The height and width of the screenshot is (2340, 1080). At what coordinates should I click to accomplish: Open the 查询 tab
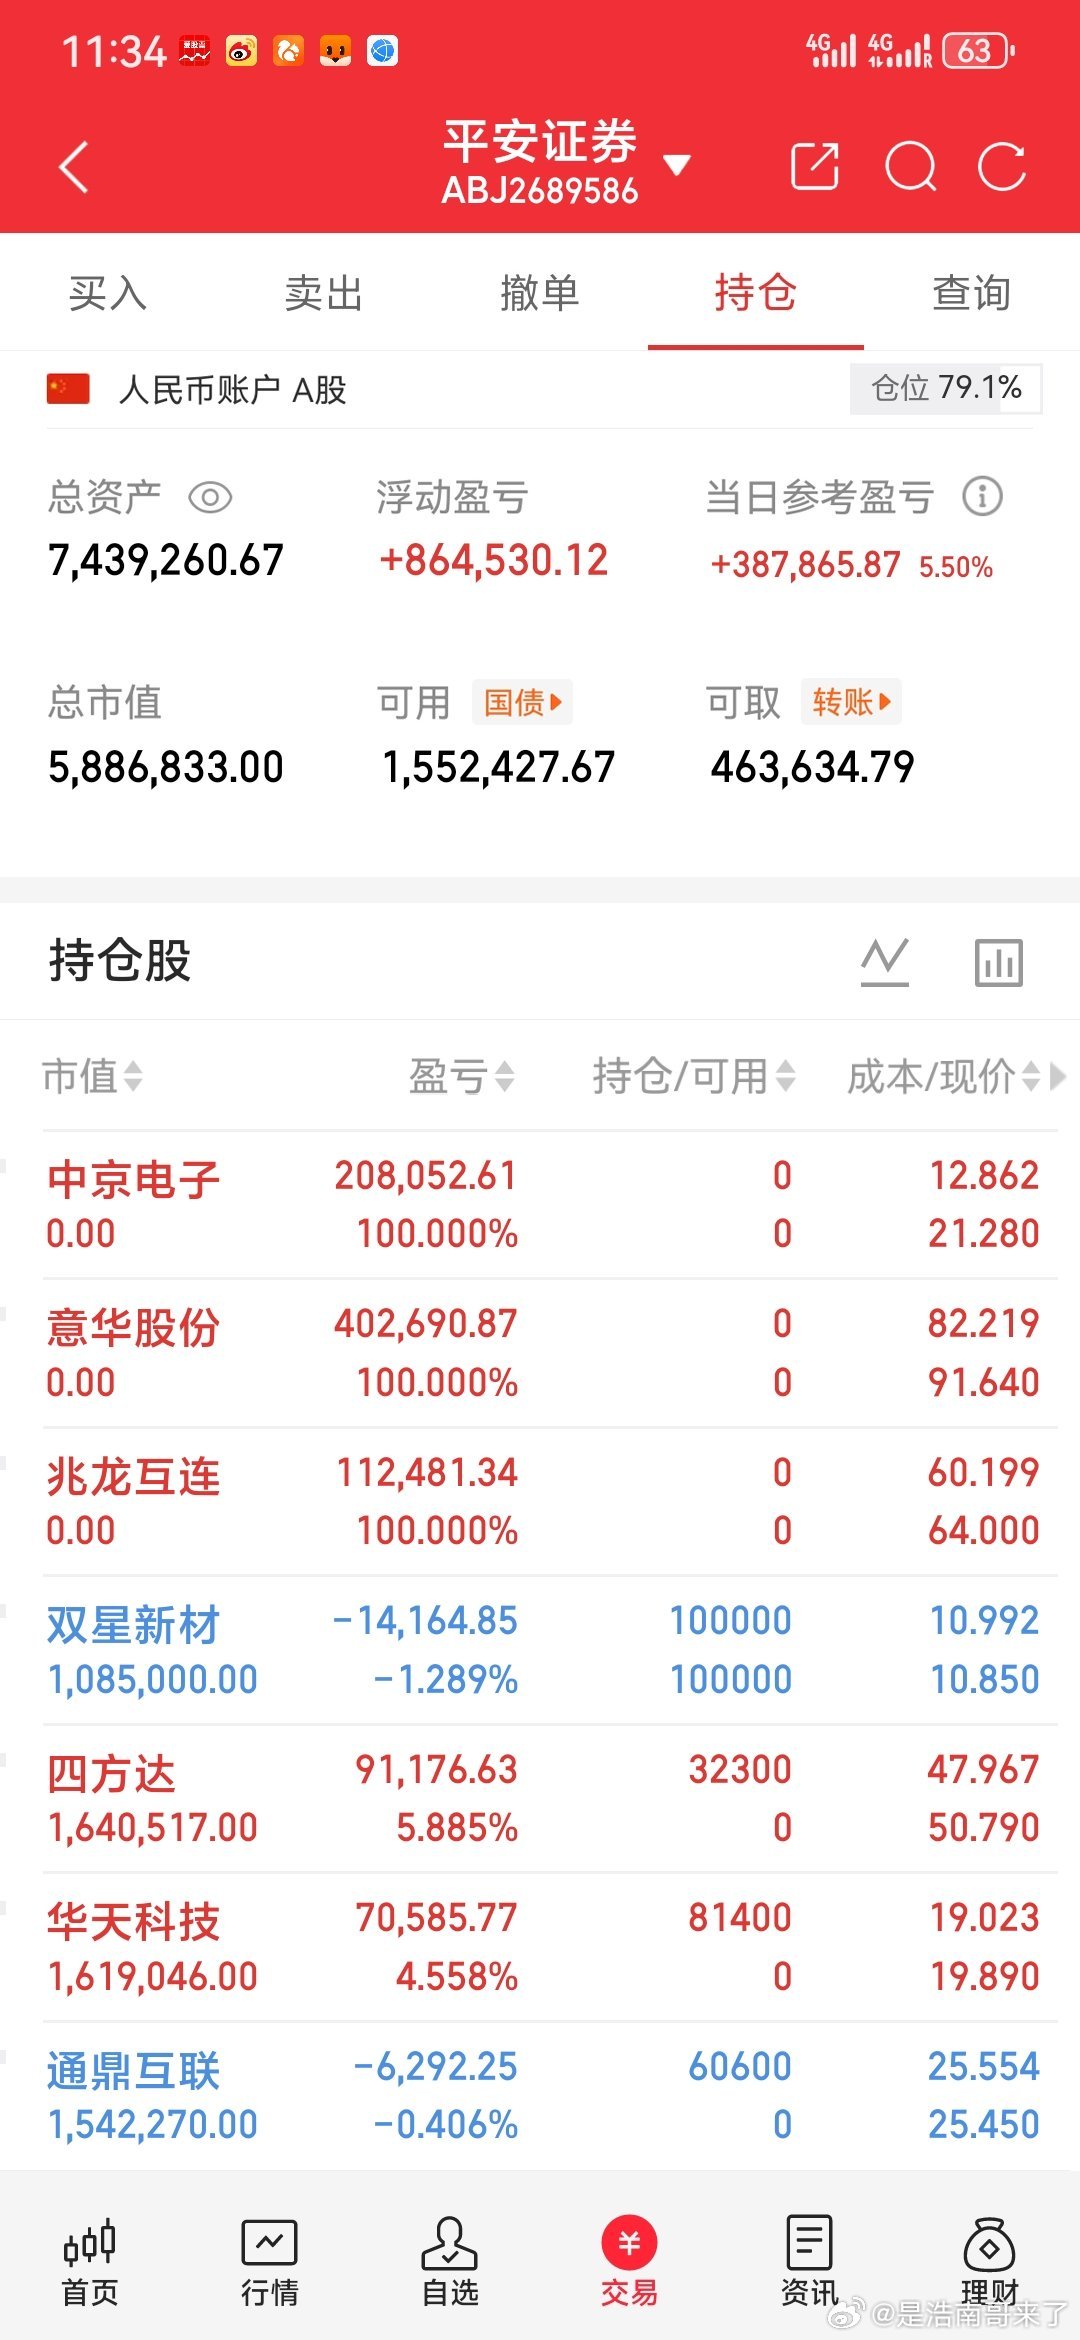[x=972, y=293]
